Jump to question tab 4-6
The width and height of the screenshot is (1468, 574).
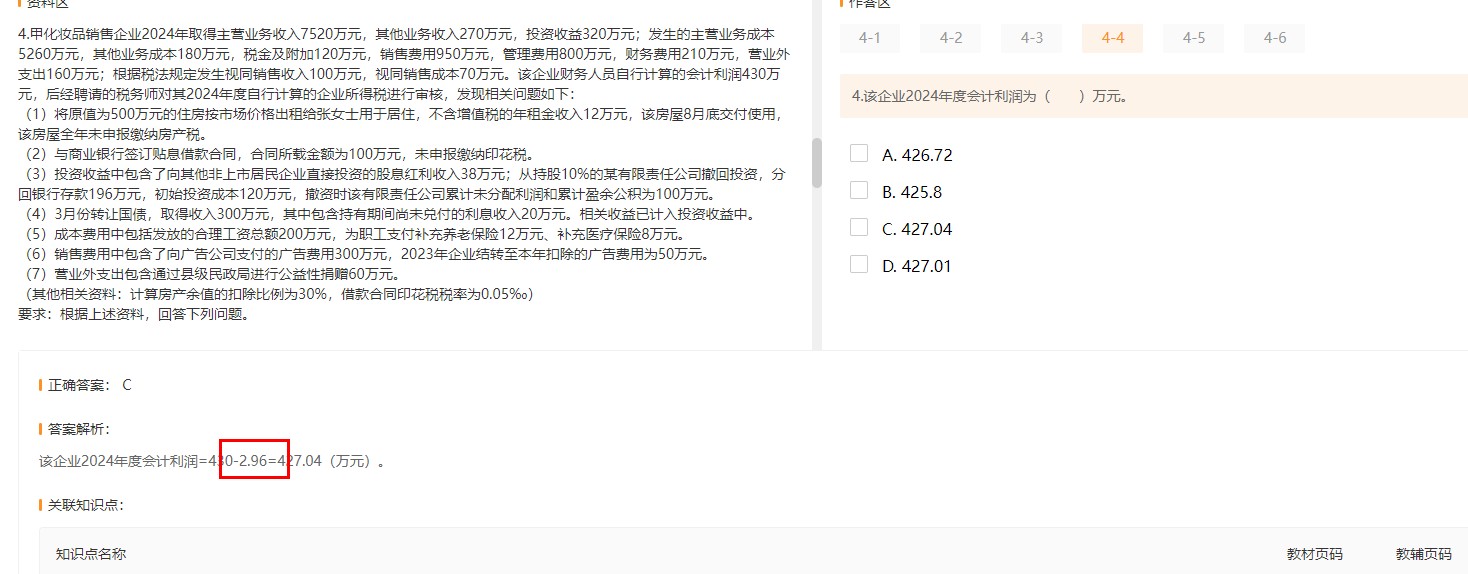pos(1274,38)
